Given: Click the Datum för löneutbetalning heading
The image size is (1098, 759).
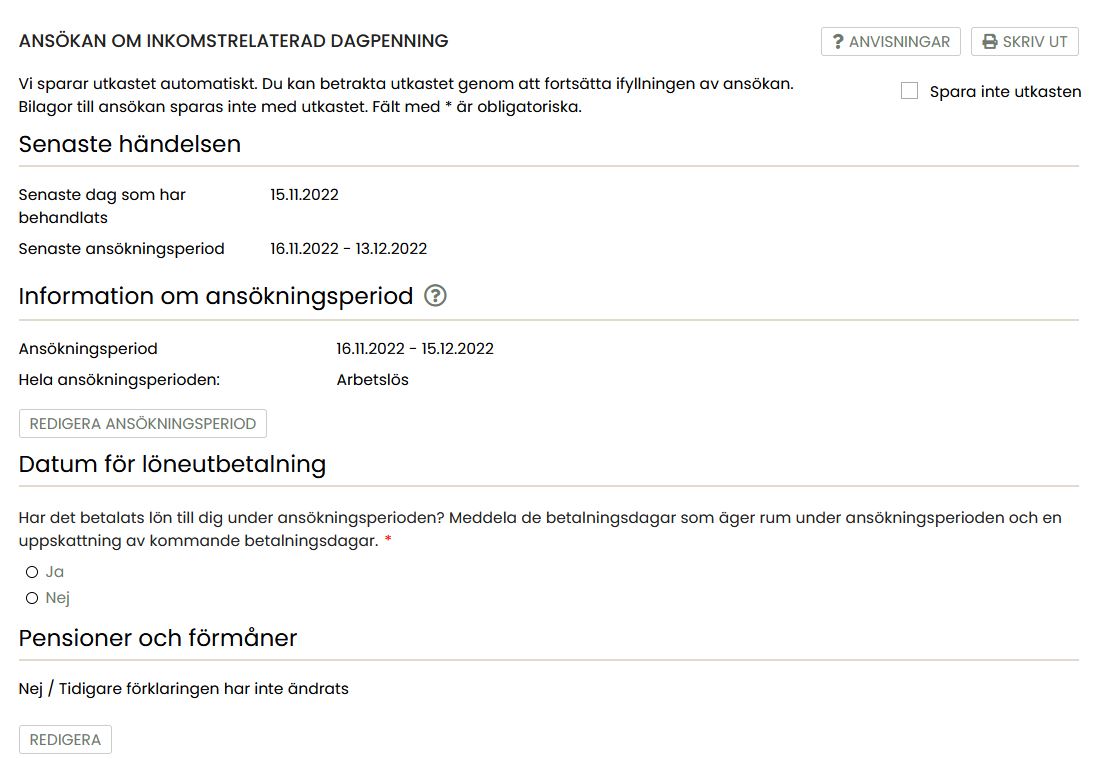Looking at the screenshot, I should click(172, 464).
